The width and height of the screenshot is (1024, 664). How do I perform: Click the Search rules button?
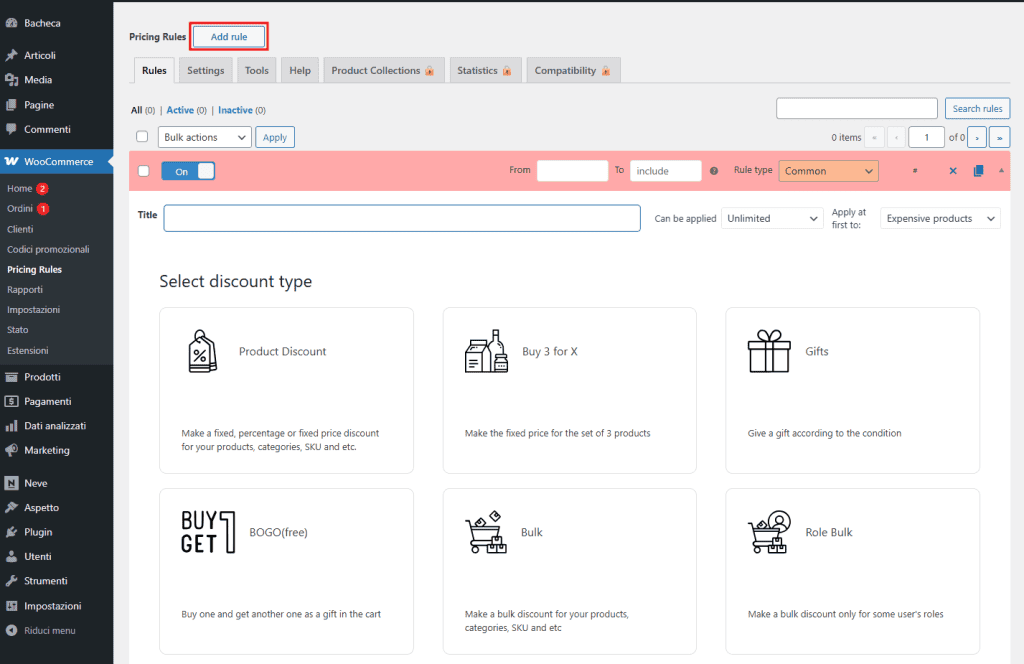978,108
